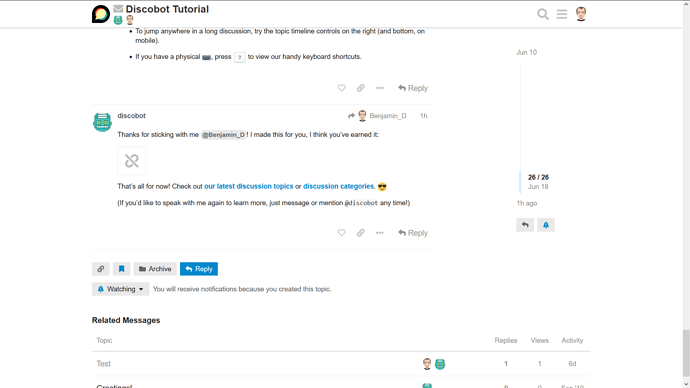This screenshot has width=690, height=388.
Task: Reply to discobot's final post
Action: coord(413,233)
